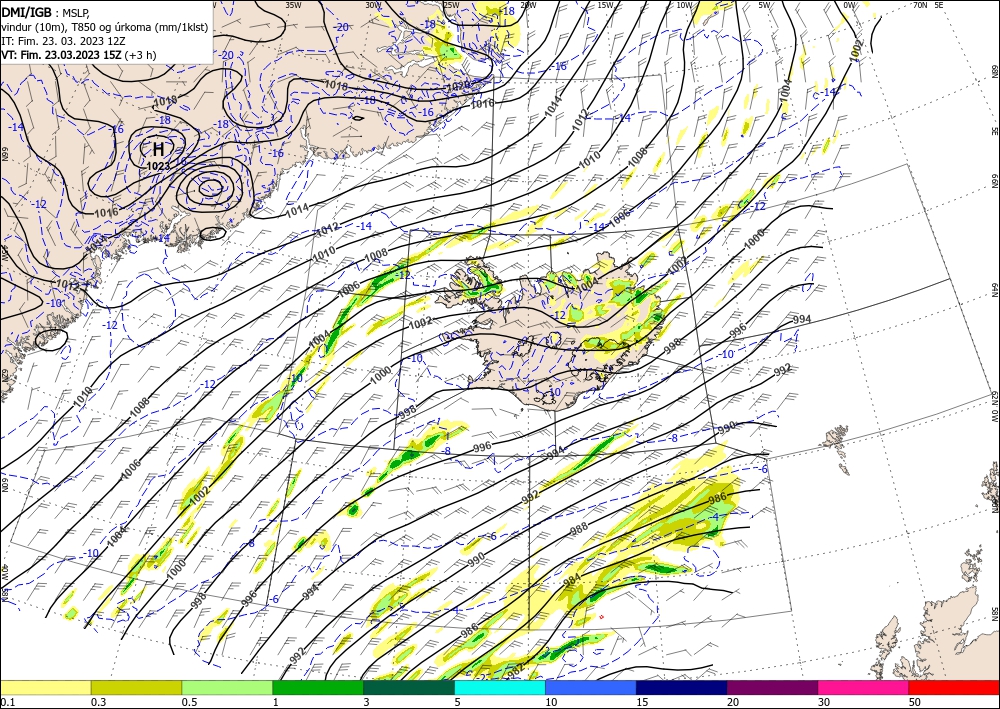The height and width of the screenshot is (709, 1000).
Task: Click the '5W' longitude label
Action: (764, 5)
